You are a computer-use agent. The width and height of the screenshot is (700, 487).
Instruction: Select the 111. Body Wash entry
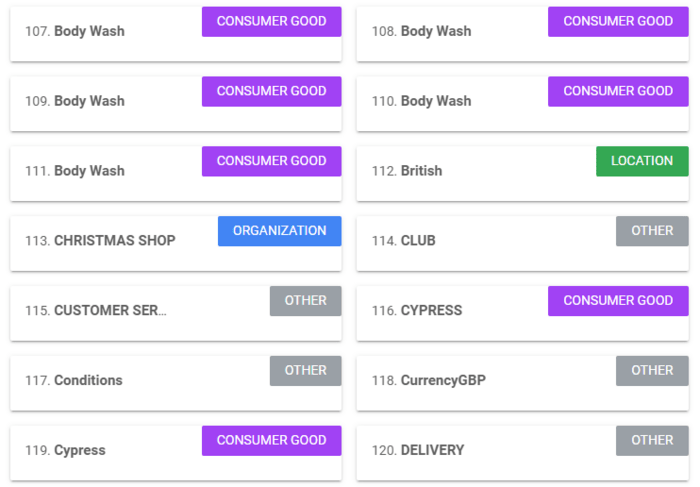pyautogui.click(x=176, y=174)
